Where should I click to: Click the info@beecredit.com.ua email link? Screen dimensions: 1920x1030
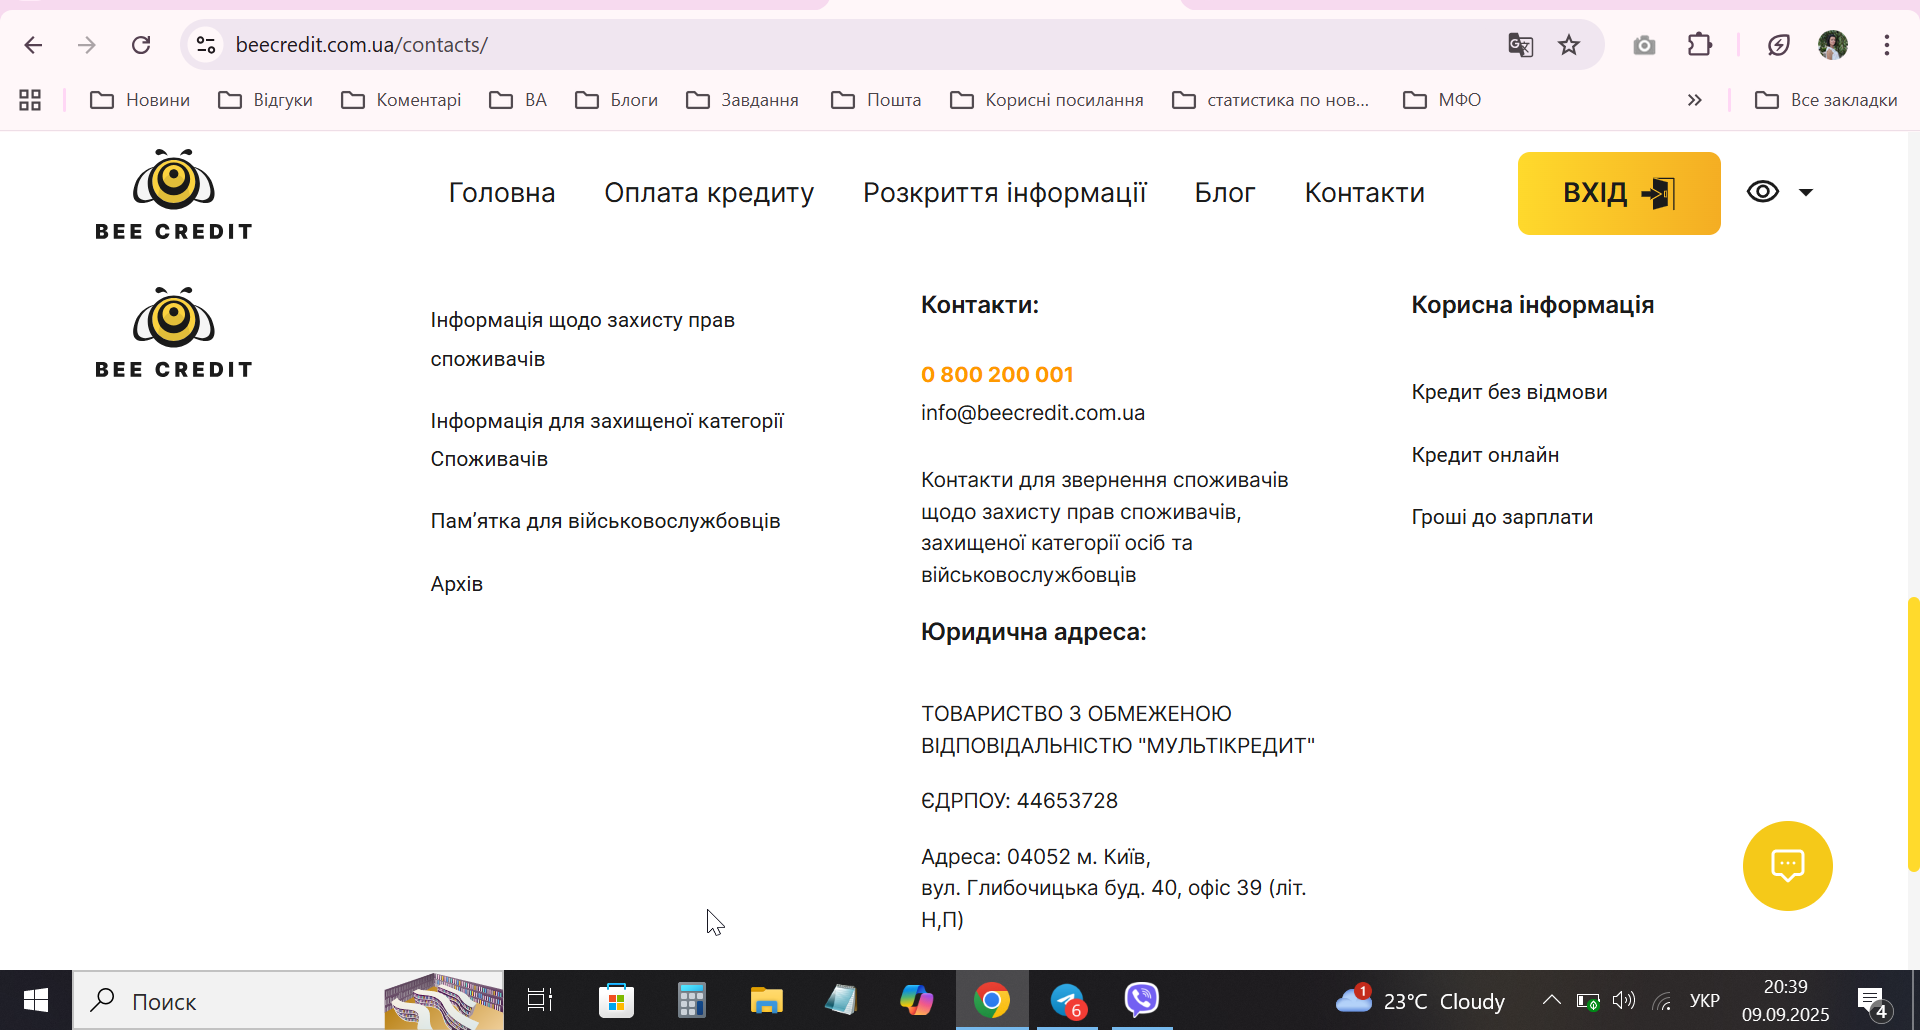(x=1033, y=413)
